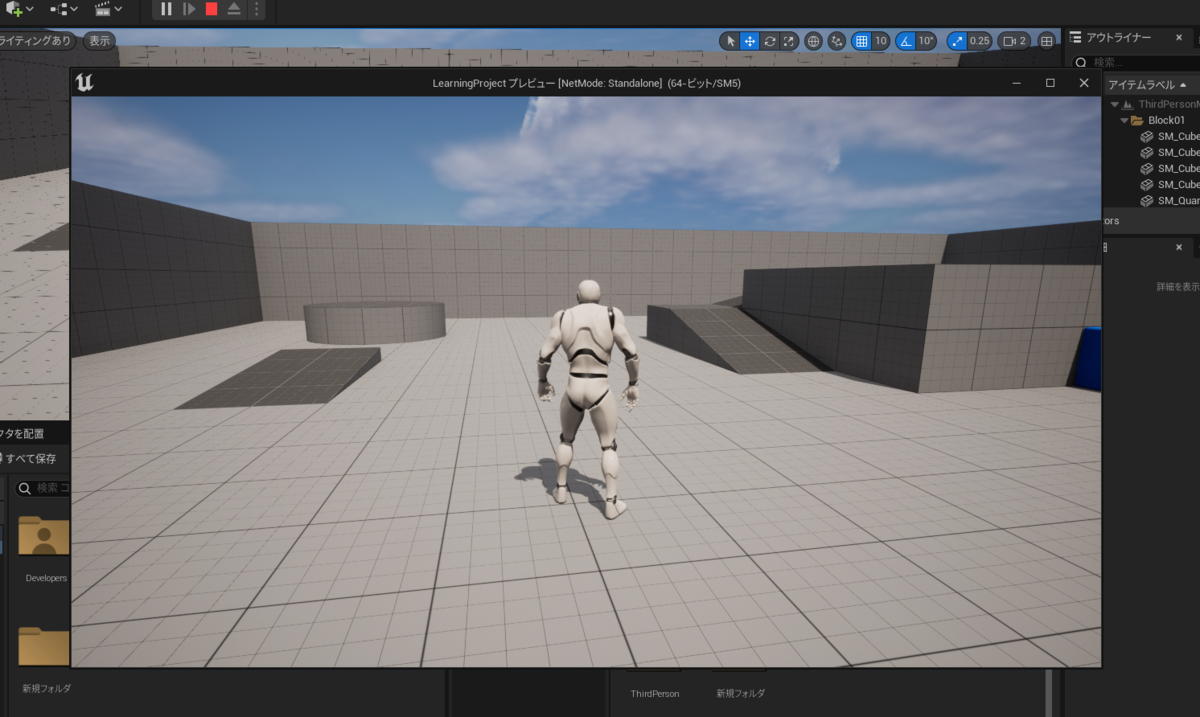Open the Cinematics clapperboard dropdown
The image size is (1200, 717).
[x=108, y=9]
